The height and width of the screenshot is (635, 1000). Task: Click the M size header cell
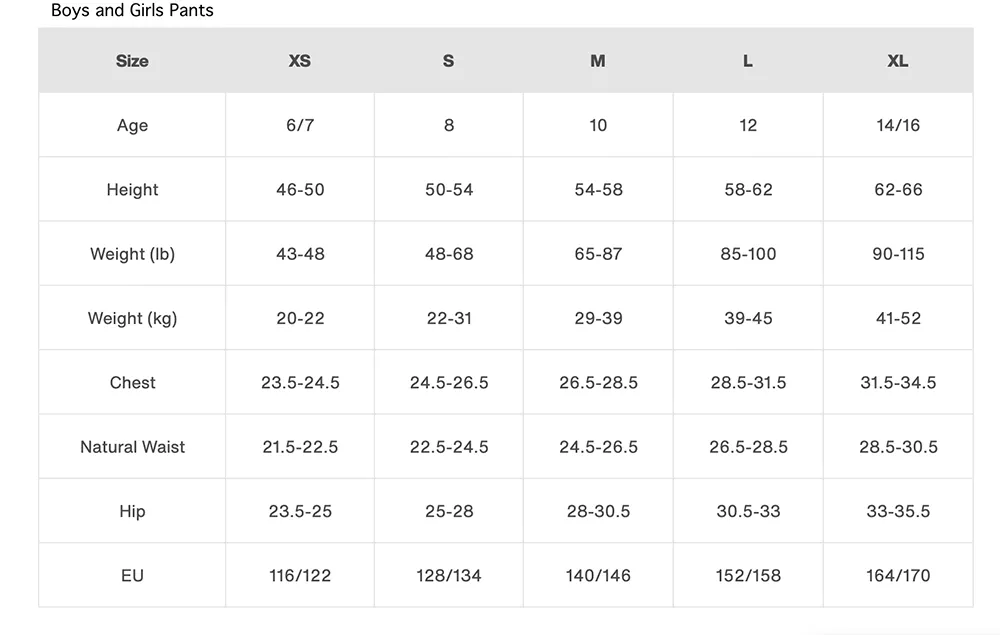click(x=598, y=61)
